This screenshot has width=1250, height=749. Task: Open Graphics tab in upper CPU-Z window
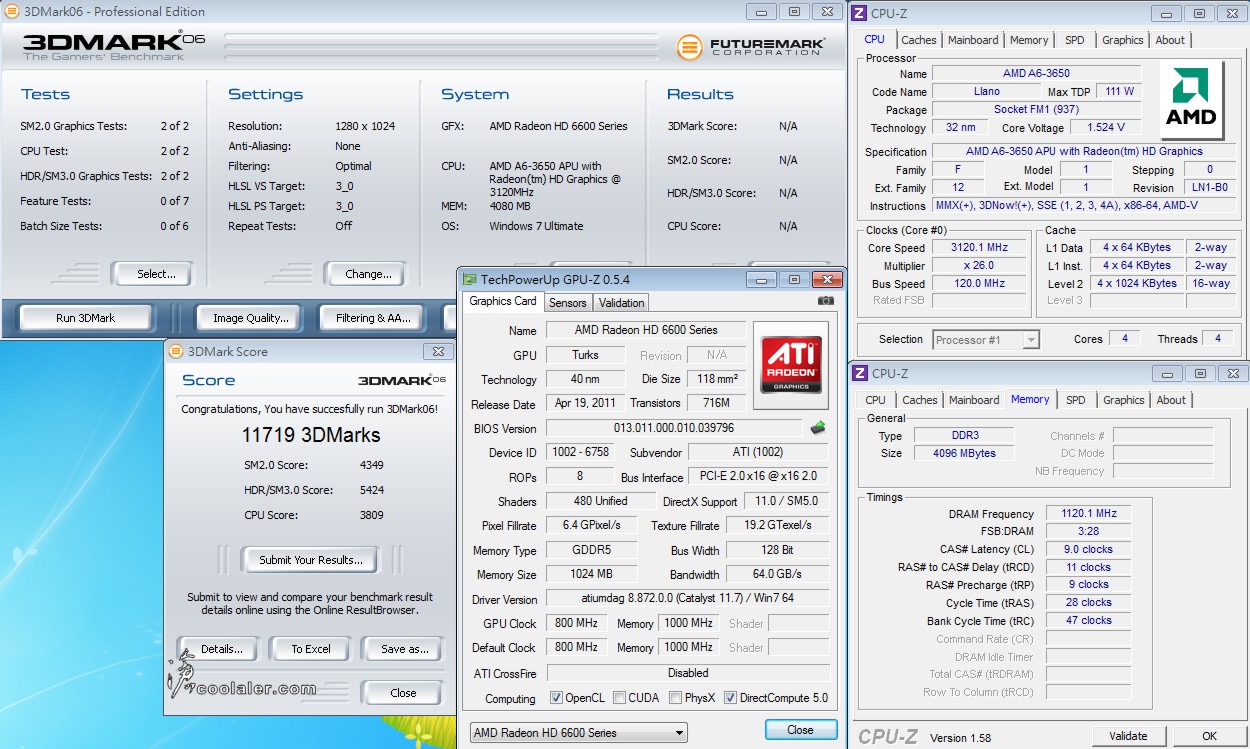coord(1122,40)
